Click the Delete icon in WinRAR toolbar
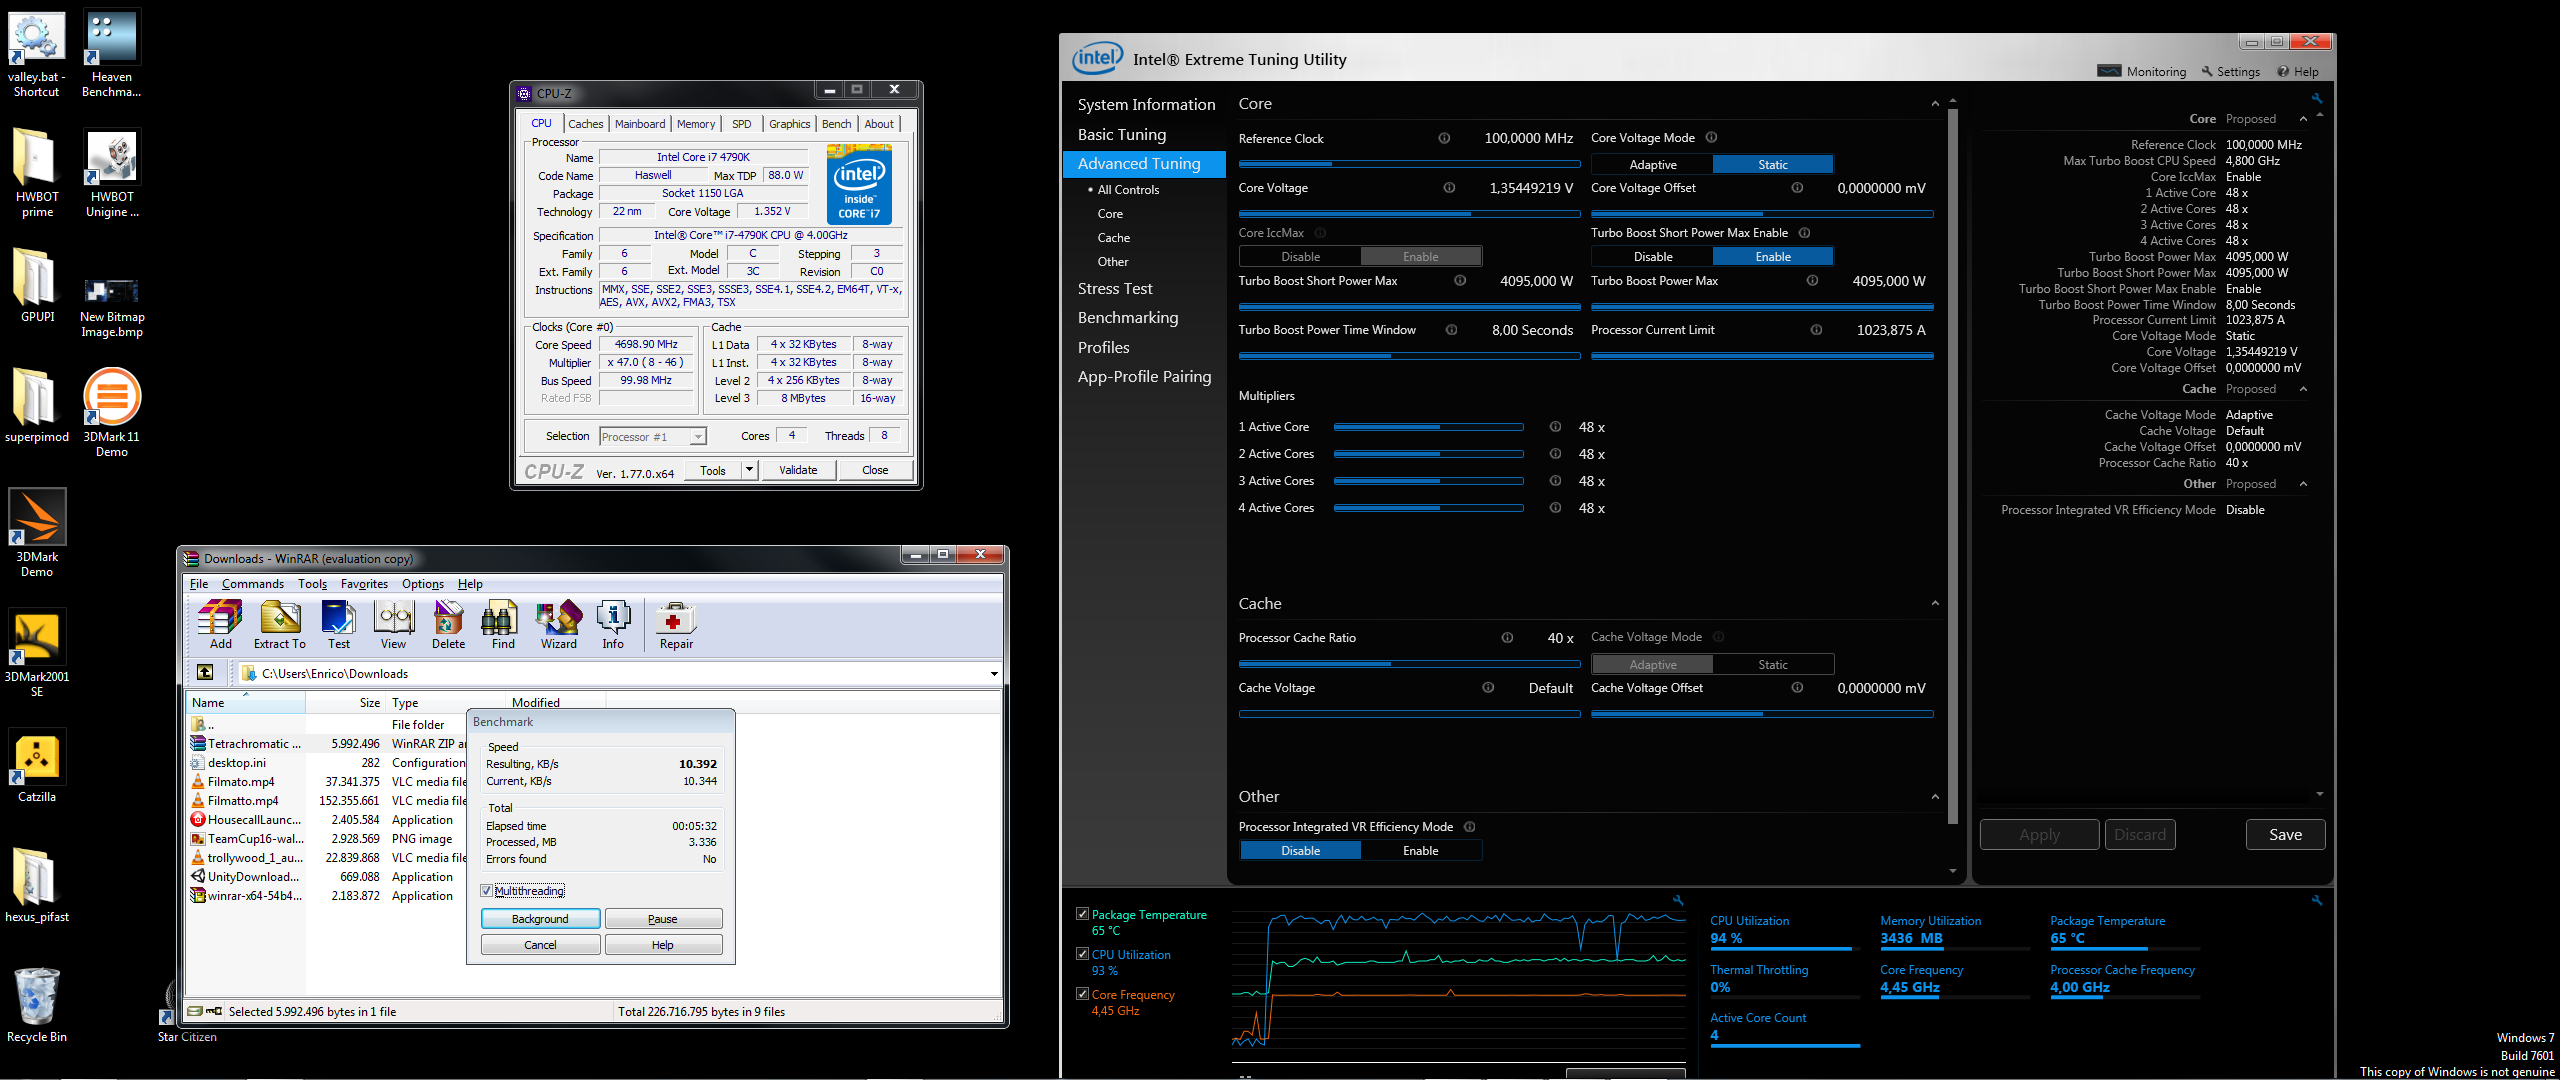 pos(448,625)
